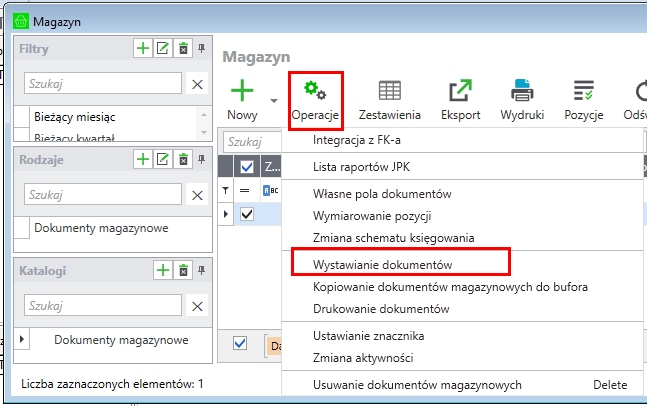The width and height of the screenshot is (647, 406).
Task: Click the green Nowy plus icon
Action: (x=241, y=91)
